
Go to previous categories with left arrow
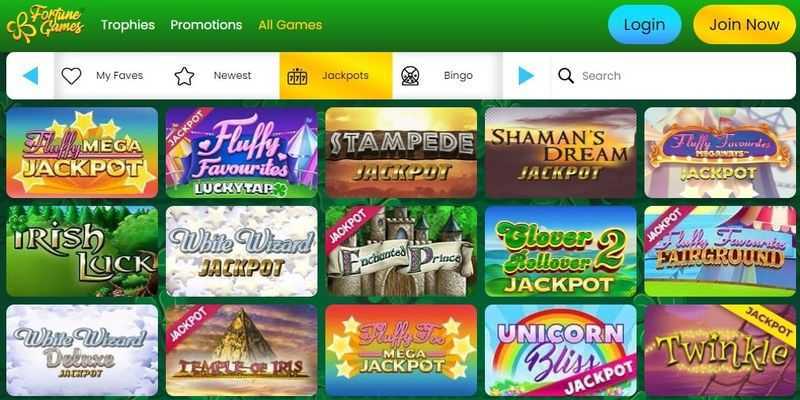tap(31, 76)
